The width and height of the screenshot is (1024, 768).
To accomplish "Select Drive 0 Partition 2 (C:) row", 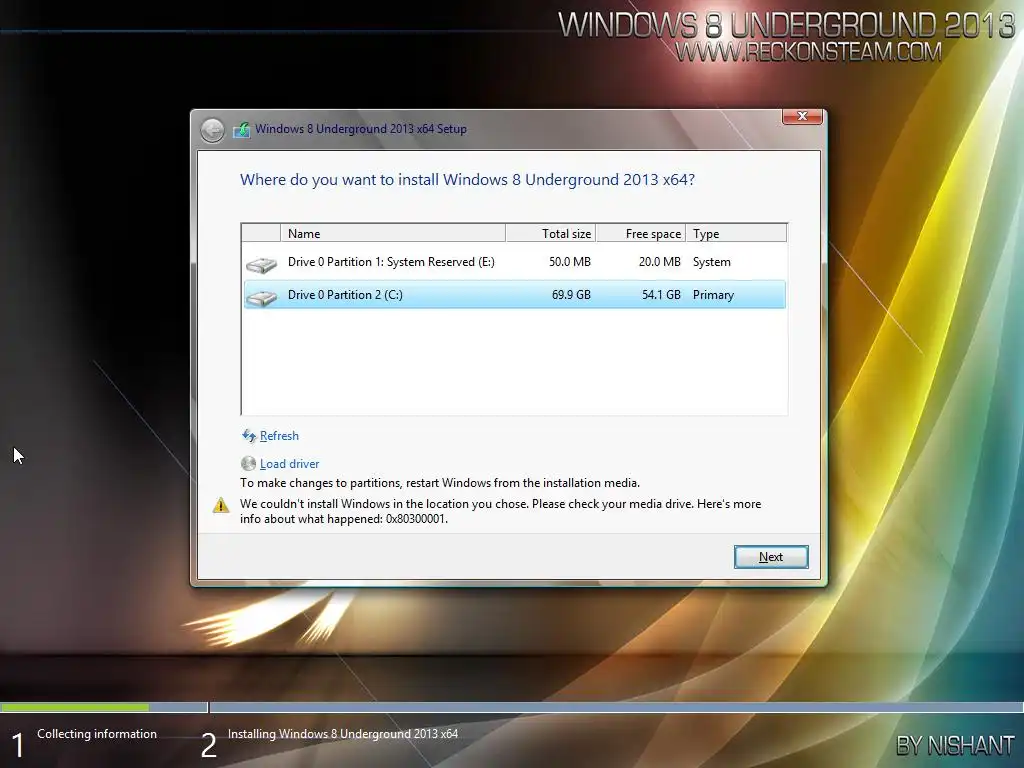I will (x=515, y=295).
